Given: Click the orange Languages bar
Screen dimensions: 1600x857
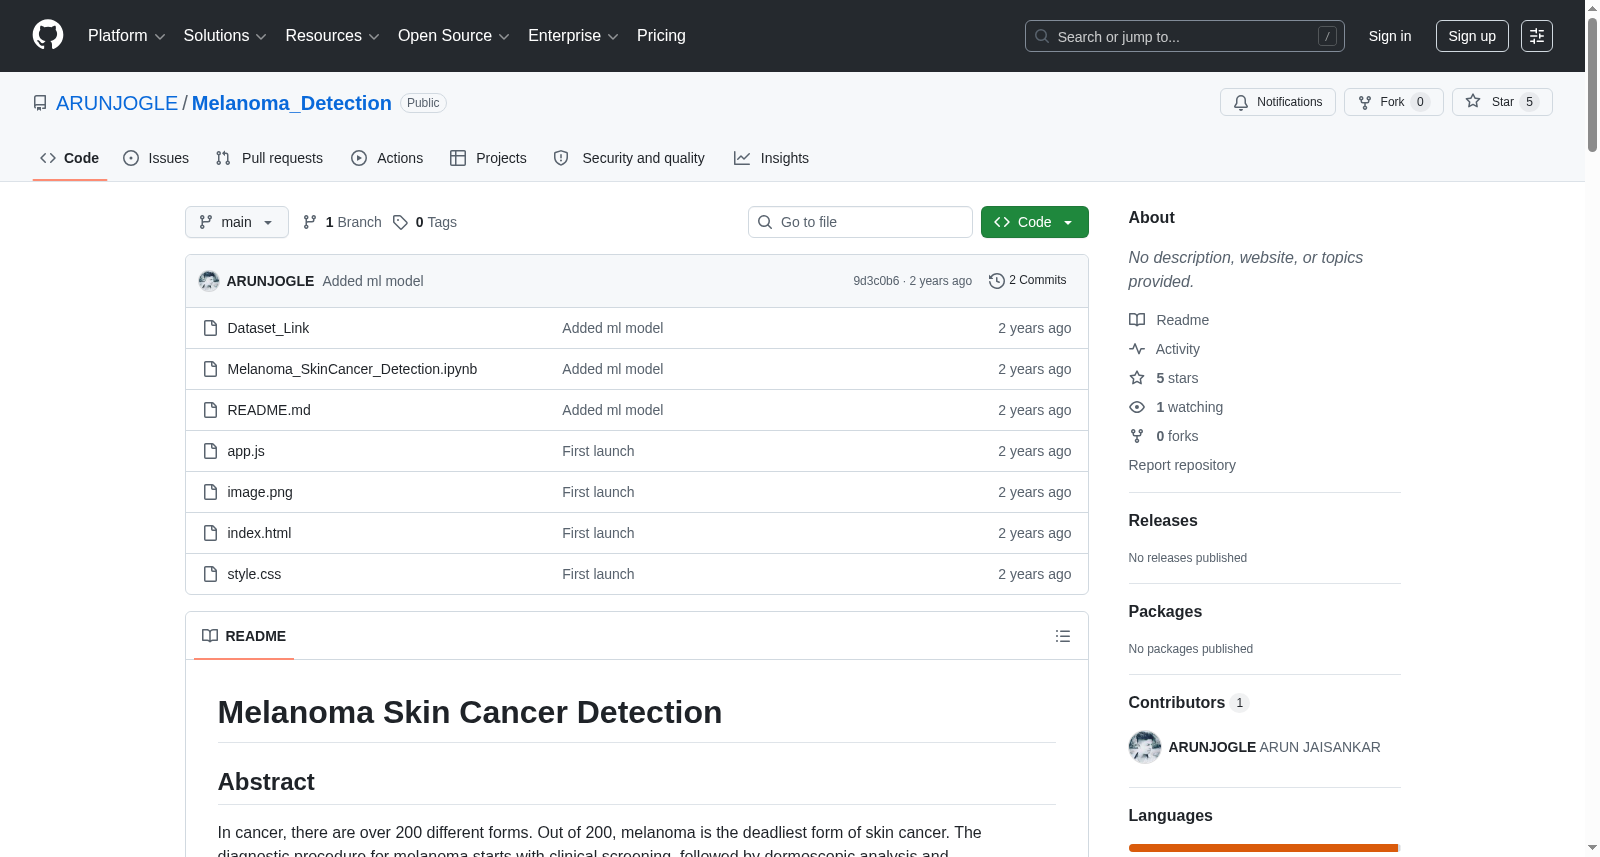Looking at the screenshot, I should [x=1264, y=848].
